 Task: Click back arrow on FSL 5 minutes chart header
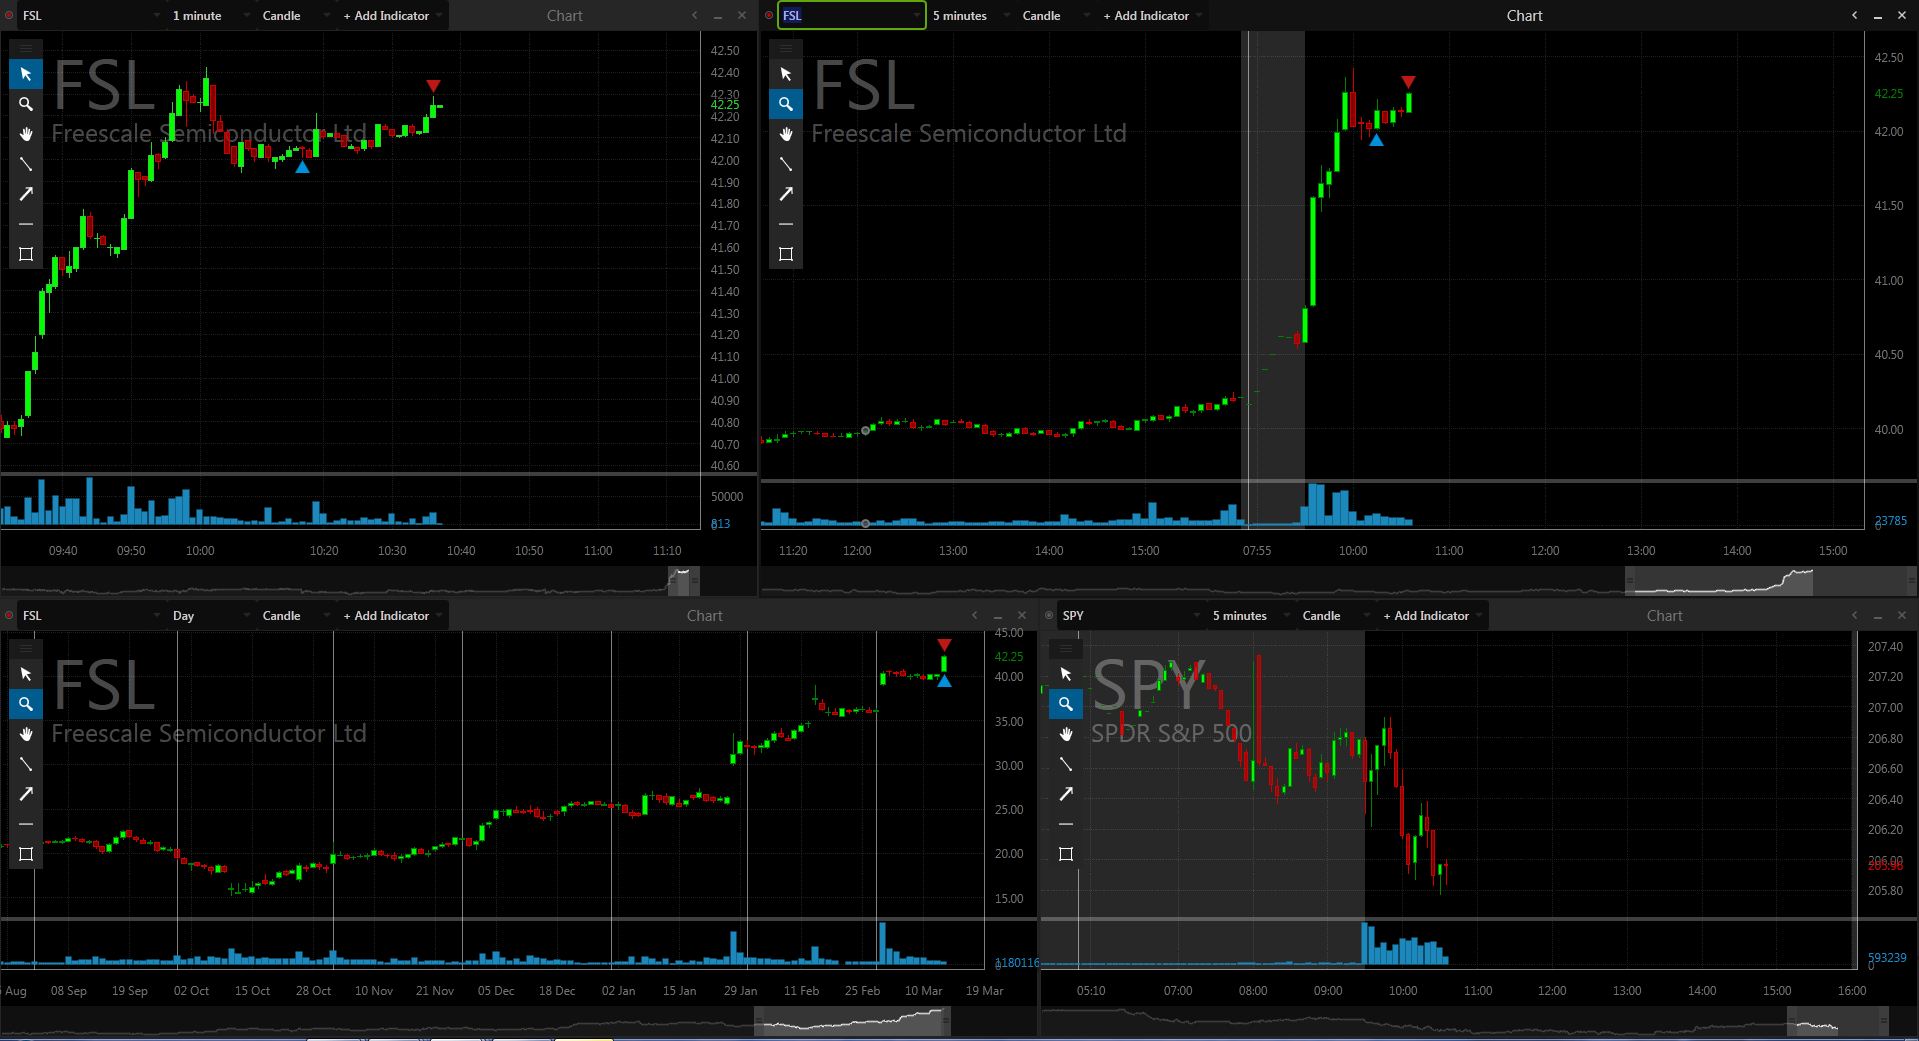(x=1854, y=15)
